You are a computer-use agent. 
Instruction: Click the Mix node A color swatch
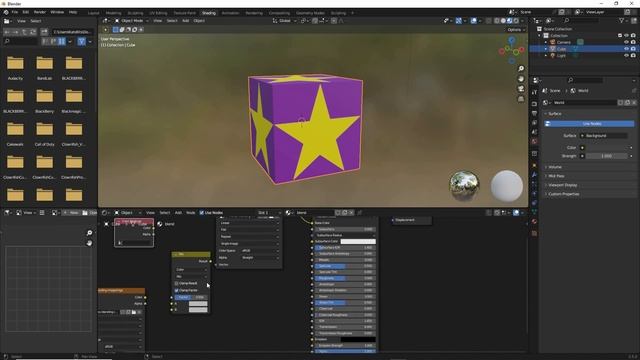198,304
